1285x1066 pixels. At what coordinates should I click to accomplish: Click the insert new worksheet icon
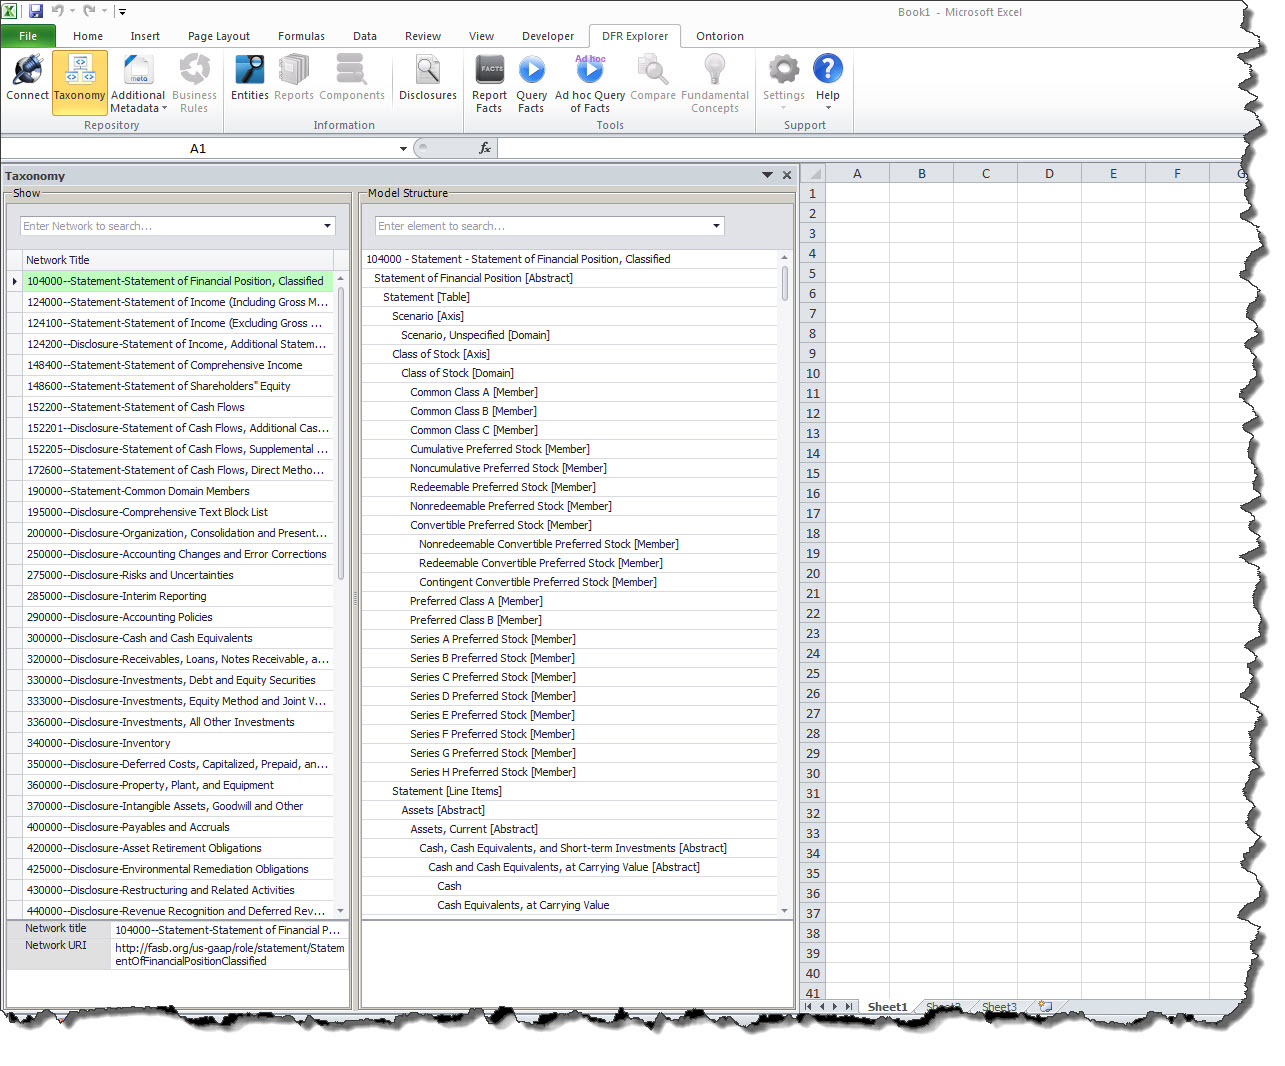point(1045,1006)
